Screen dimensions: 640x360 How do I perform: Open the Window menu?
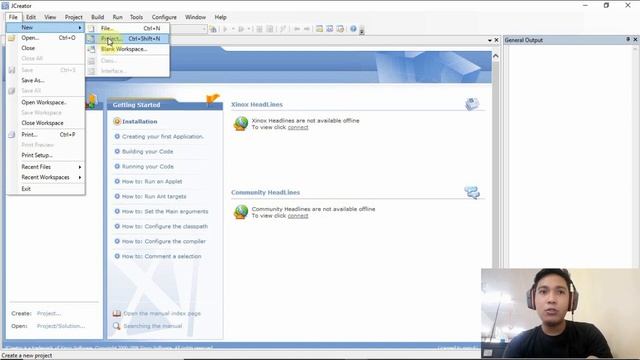pyautogui.click(x=195, y=17)
